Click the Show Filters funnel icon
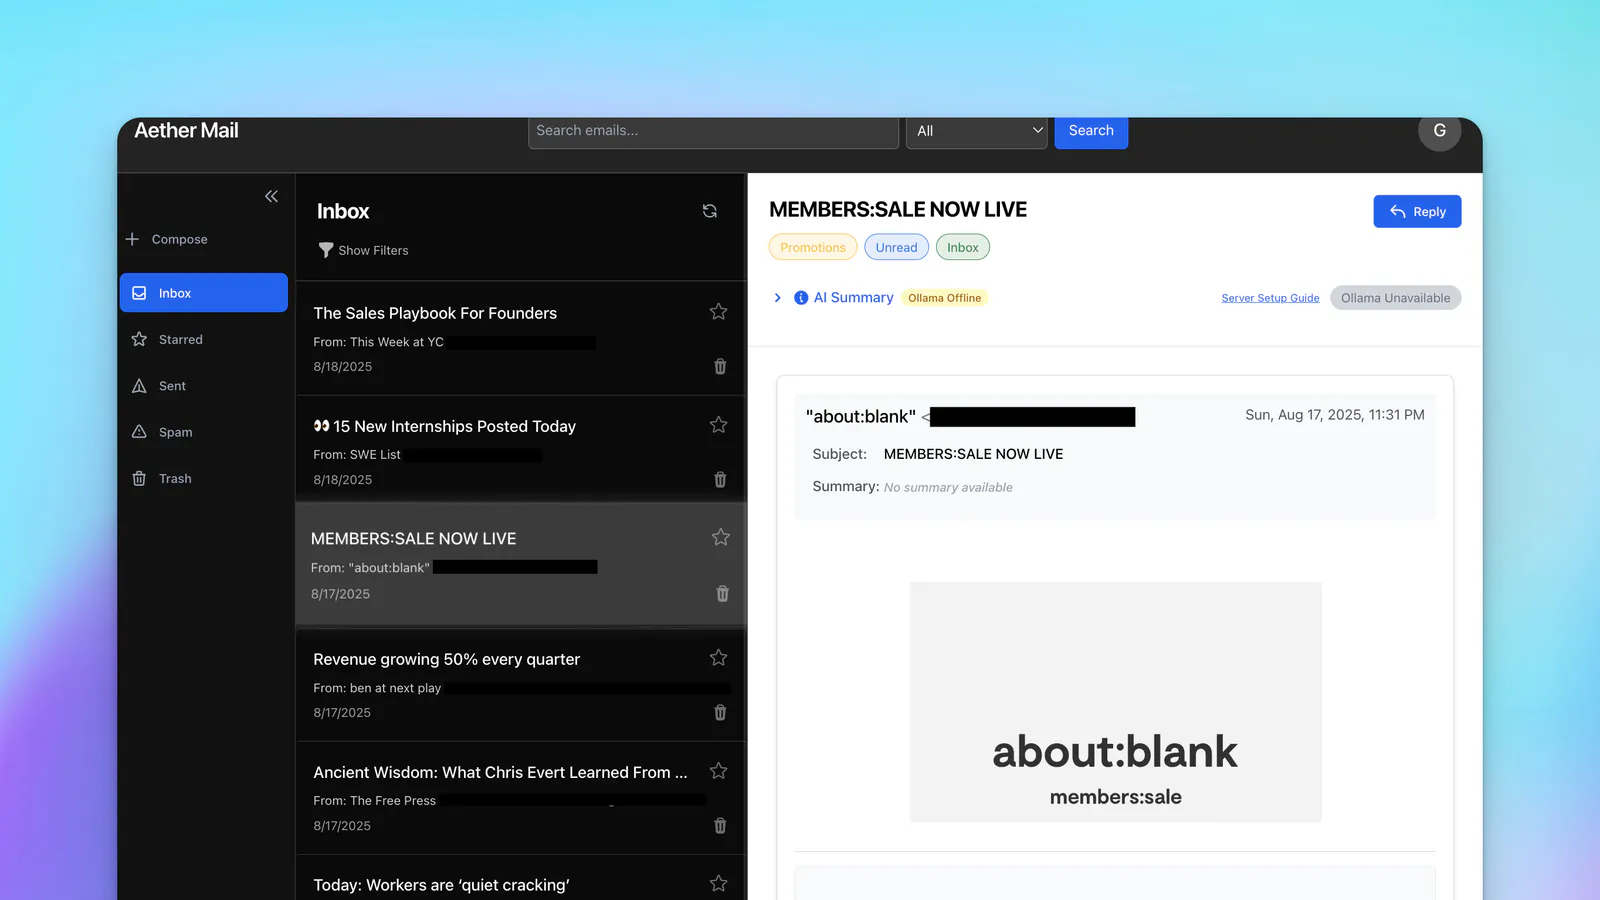This screenshot has width=1600, height=900. point(326,250)
